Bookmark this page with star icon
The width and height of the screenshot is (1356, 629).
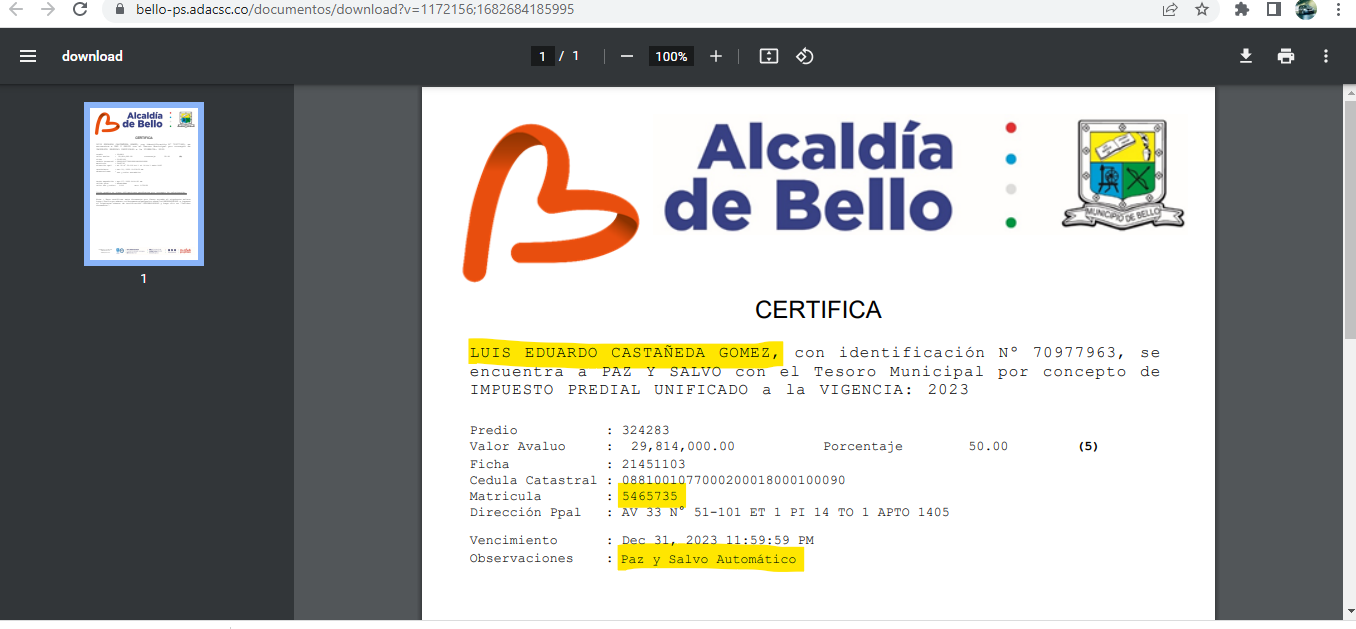click(x=1202, y=9)
